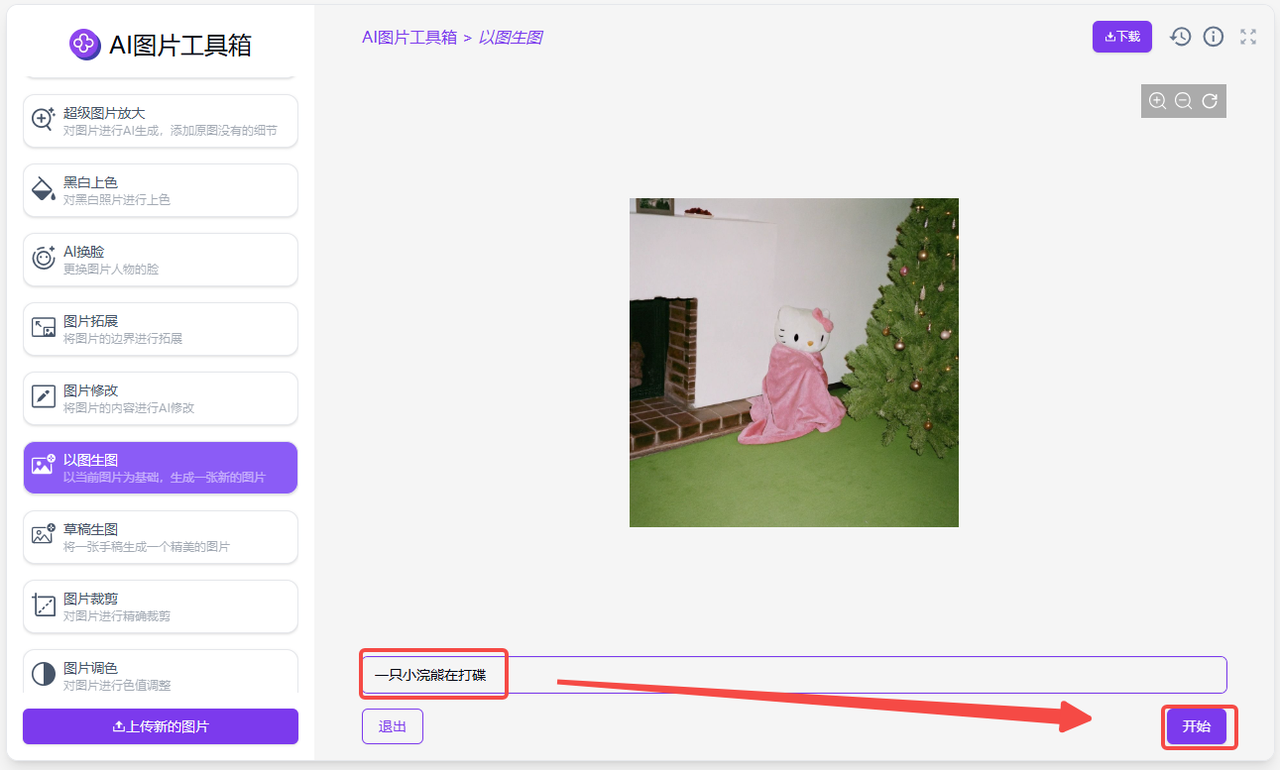Click the 图片拓展 expand icon
The height and width of the screenshot is (770, 1280).
pos(43,328)
